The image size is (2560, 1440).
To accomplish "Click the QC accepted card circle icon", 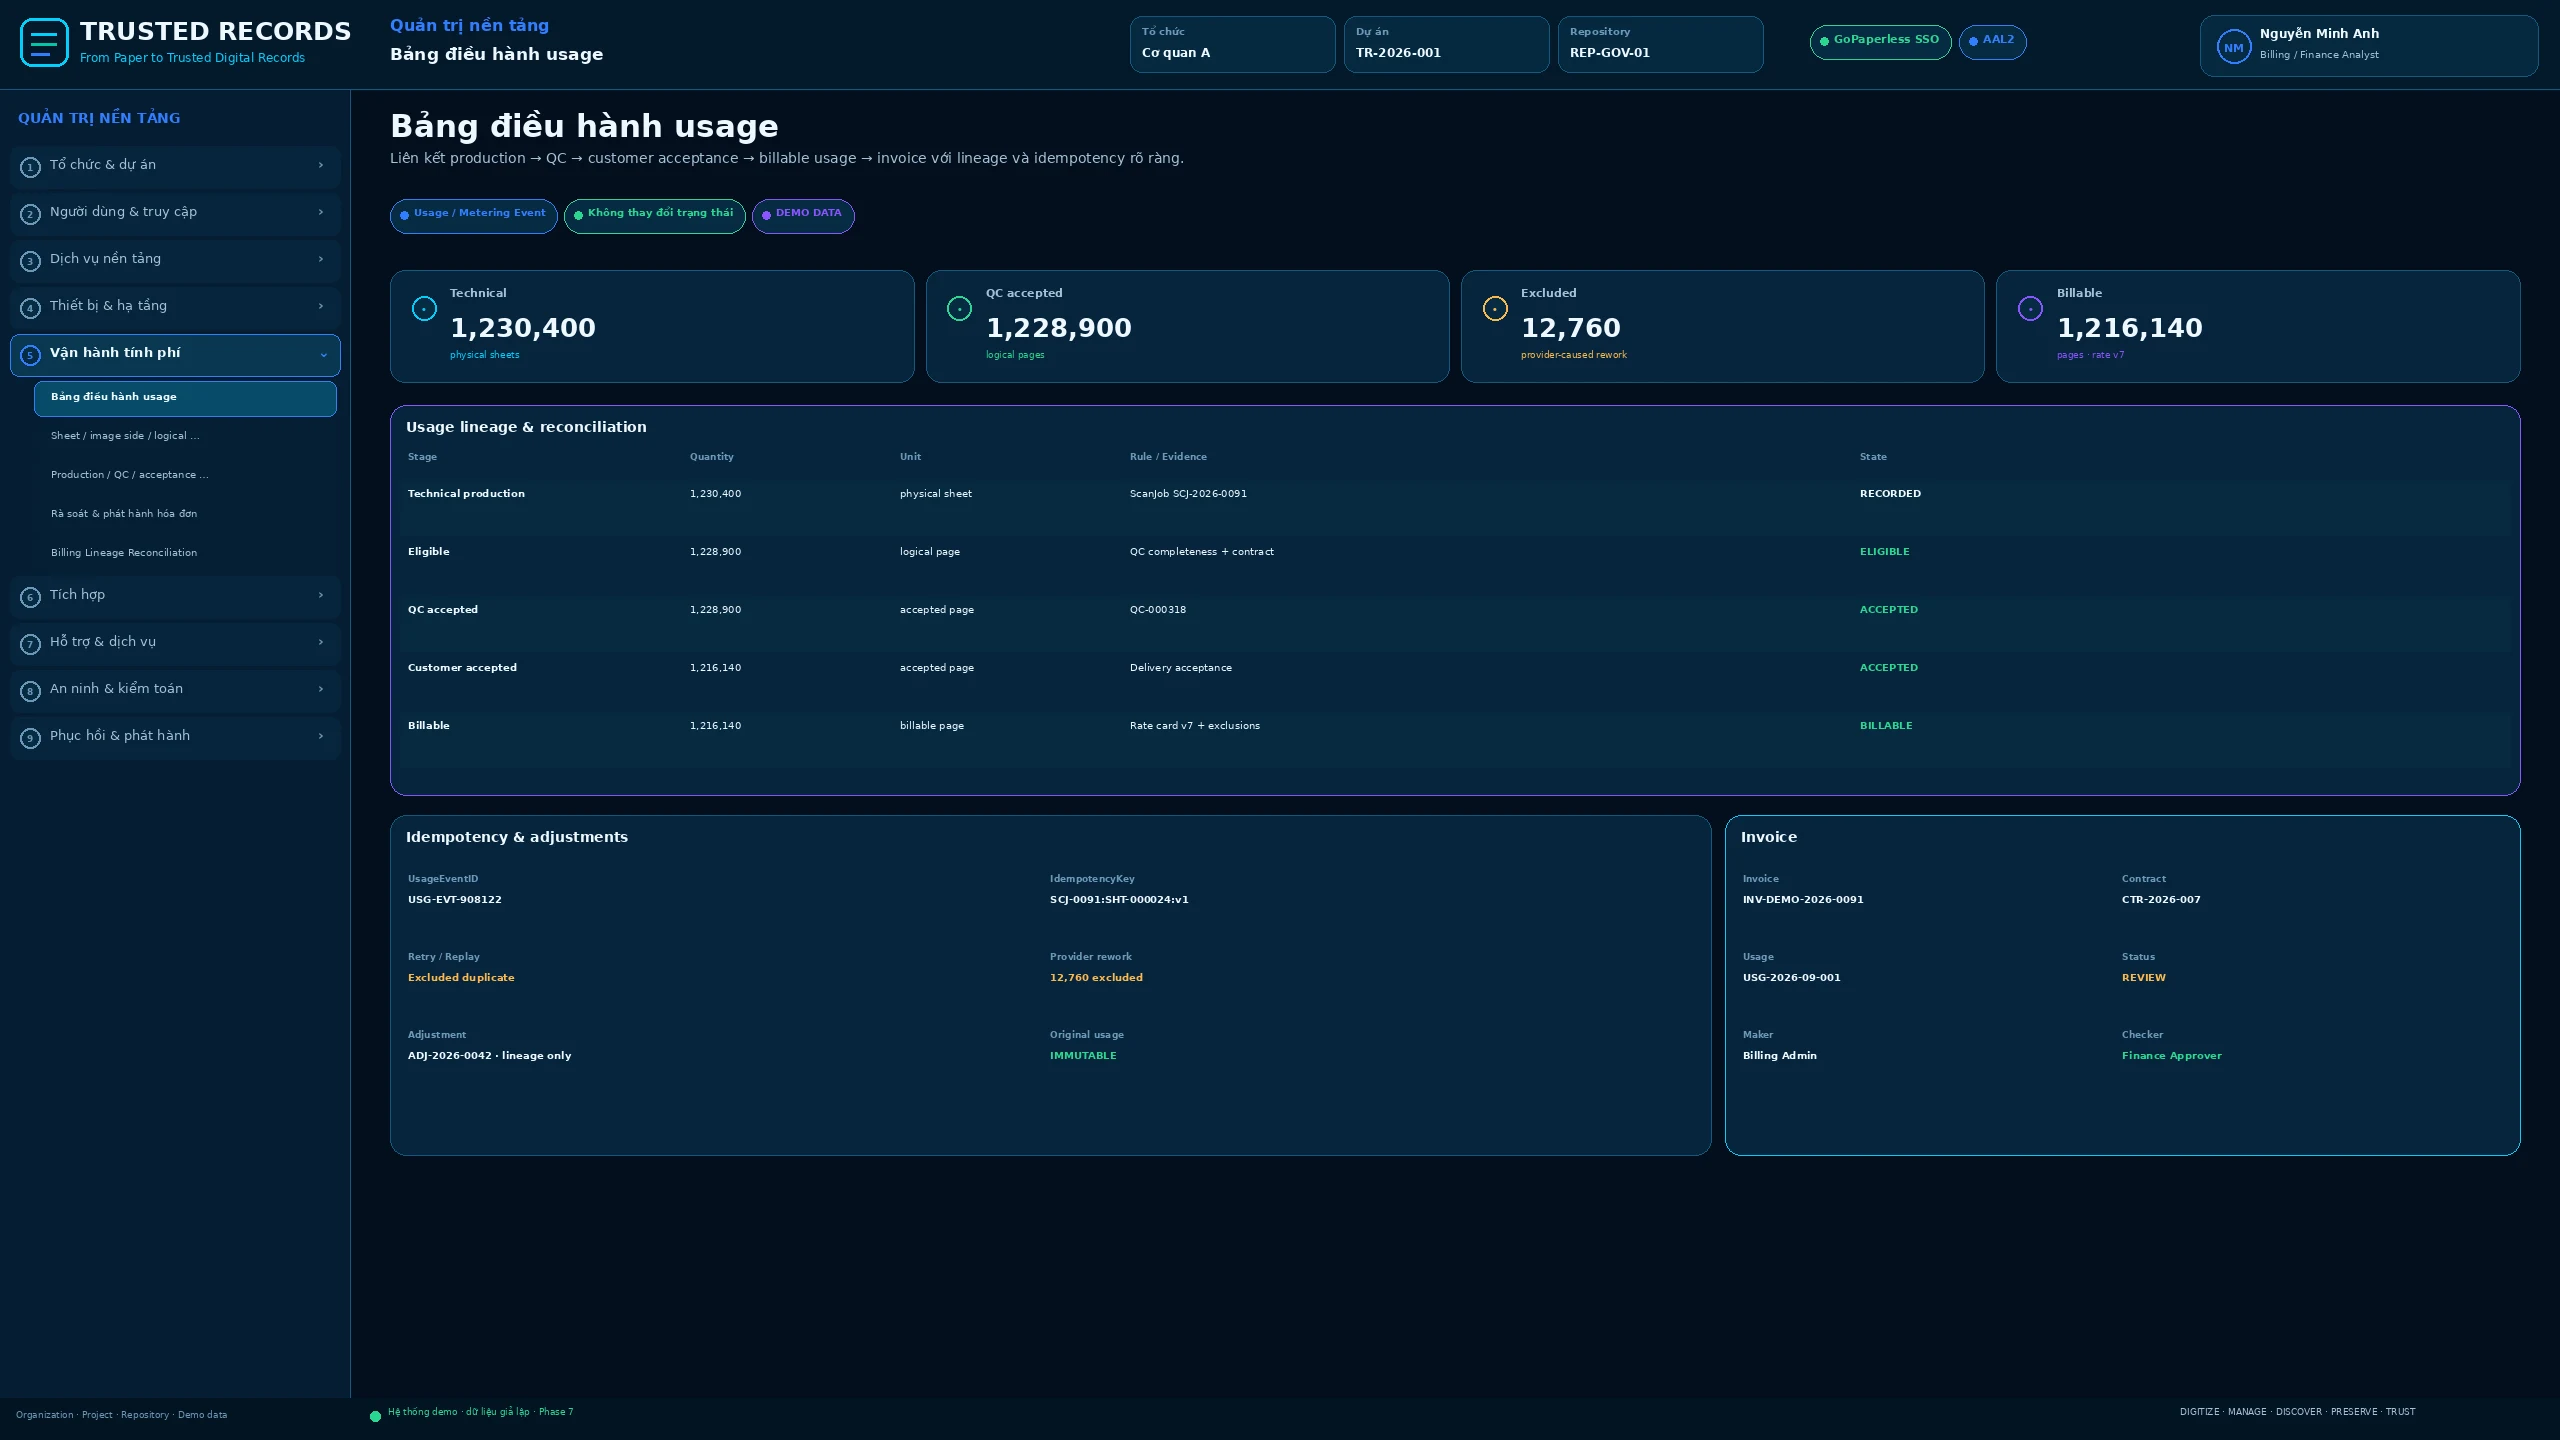I will coord(959,308).
